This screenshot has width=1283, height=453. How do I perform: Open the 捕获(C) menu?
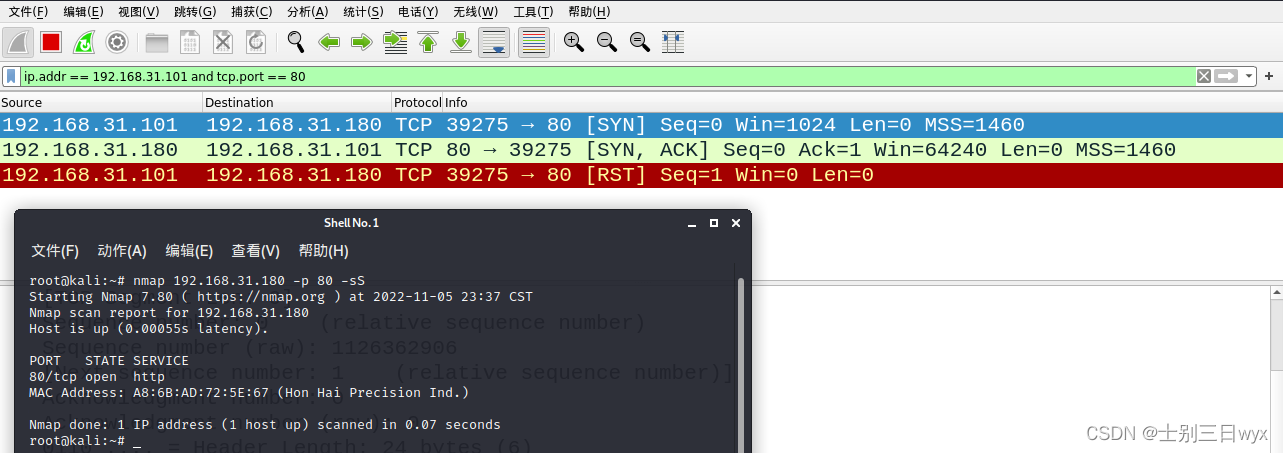(x=251, y=12)
